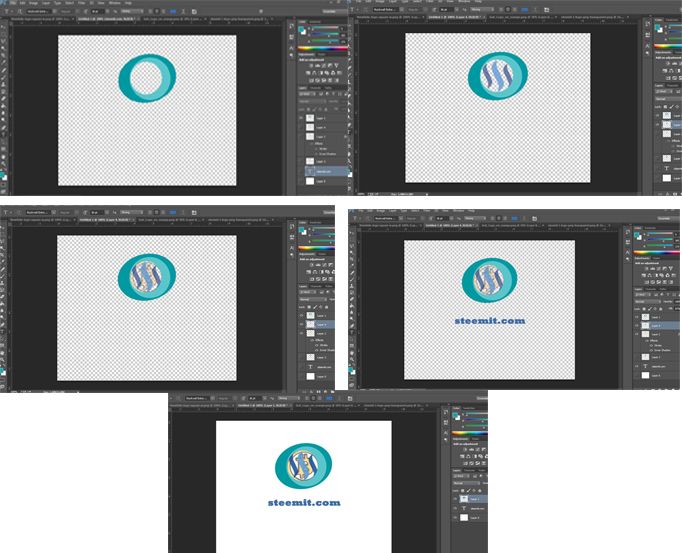Viewport: 682px width, 553px height.
Task: Select Layer 3 in the empty-ring window
Action: point(324,161)
